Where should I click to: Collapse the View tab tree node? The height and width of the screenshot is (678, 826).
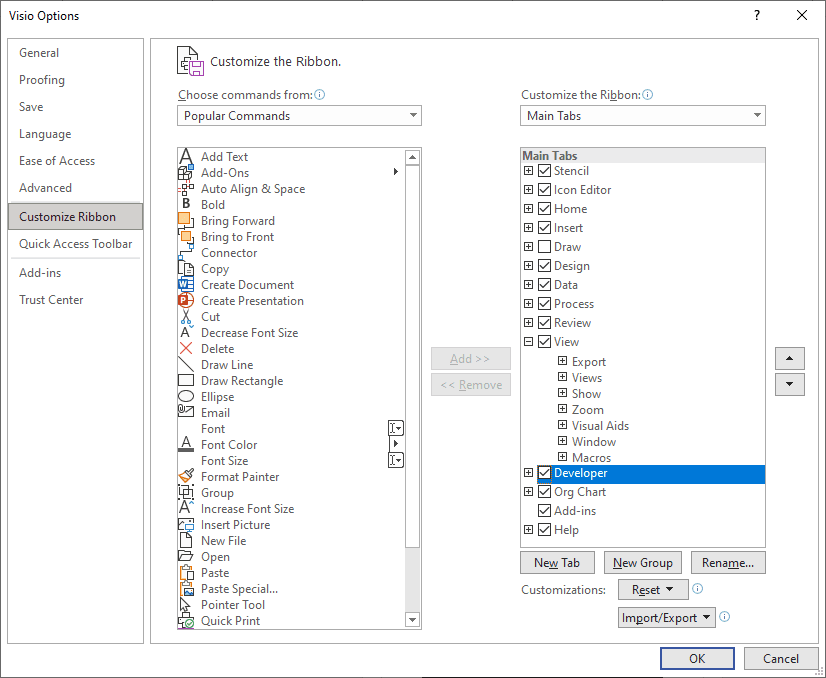[x=529, y=342]
